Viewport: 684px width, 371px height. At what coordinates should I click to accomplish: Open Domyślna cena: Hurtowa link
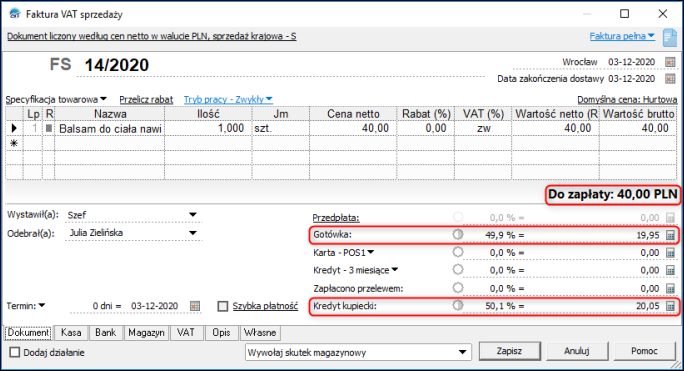627,100
